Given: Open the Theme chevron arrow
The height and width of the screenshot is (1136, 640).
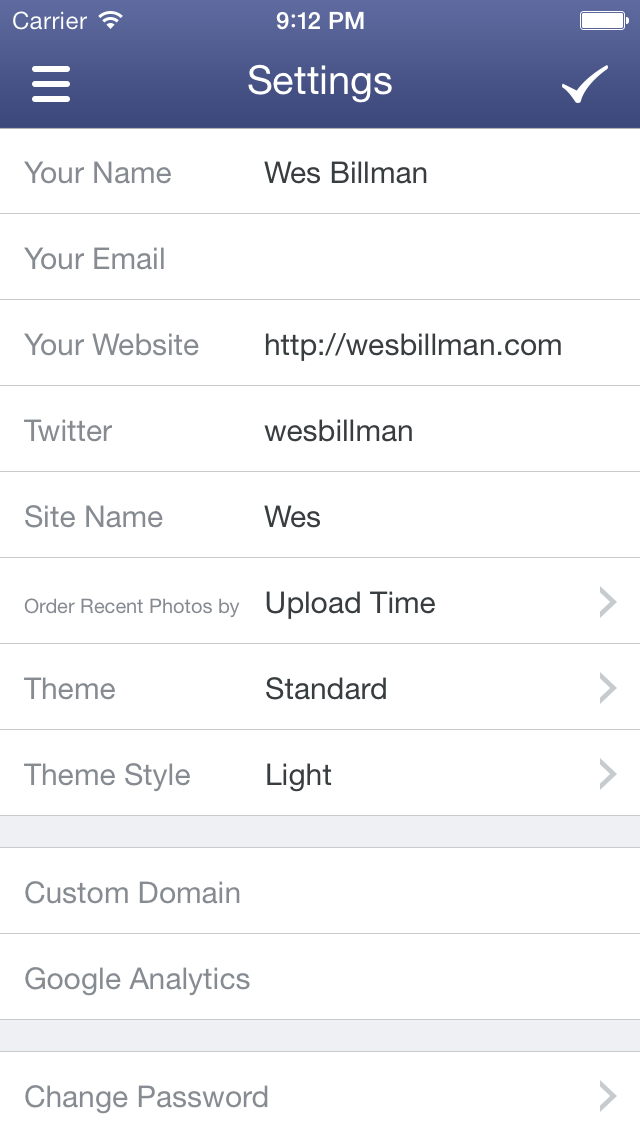Looking at the screenshot, I should [607, 688].
